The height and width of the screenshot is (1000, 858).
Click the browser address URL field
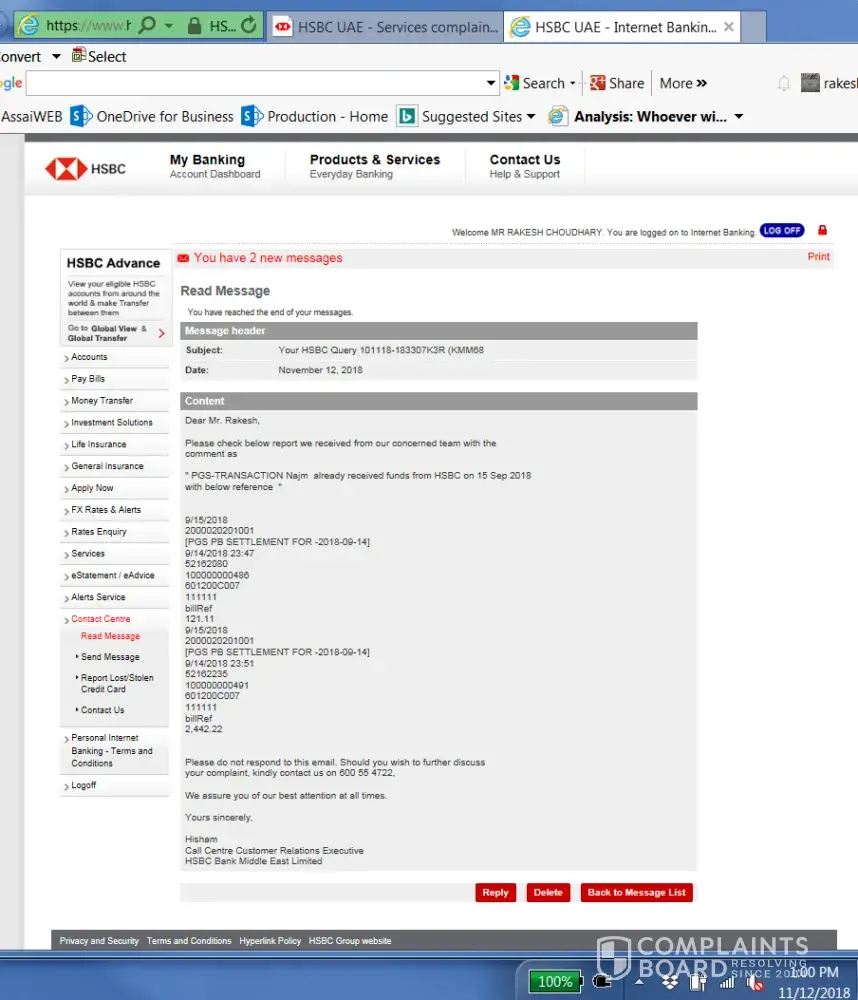88,26
